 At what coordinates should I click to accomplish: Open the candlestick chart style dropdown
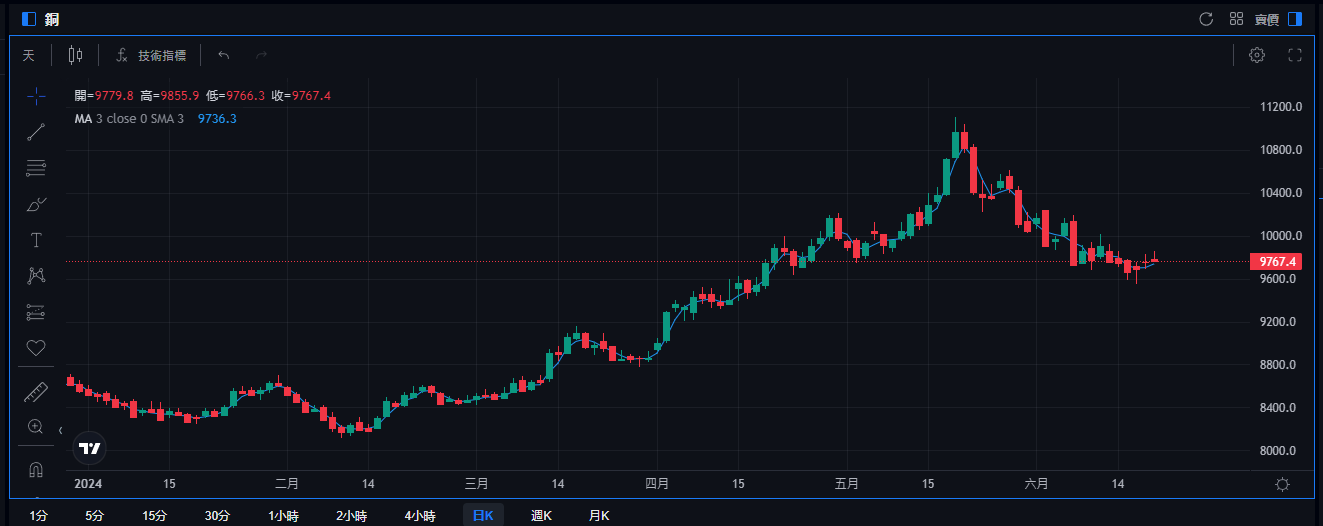click(x=76, y=55)
